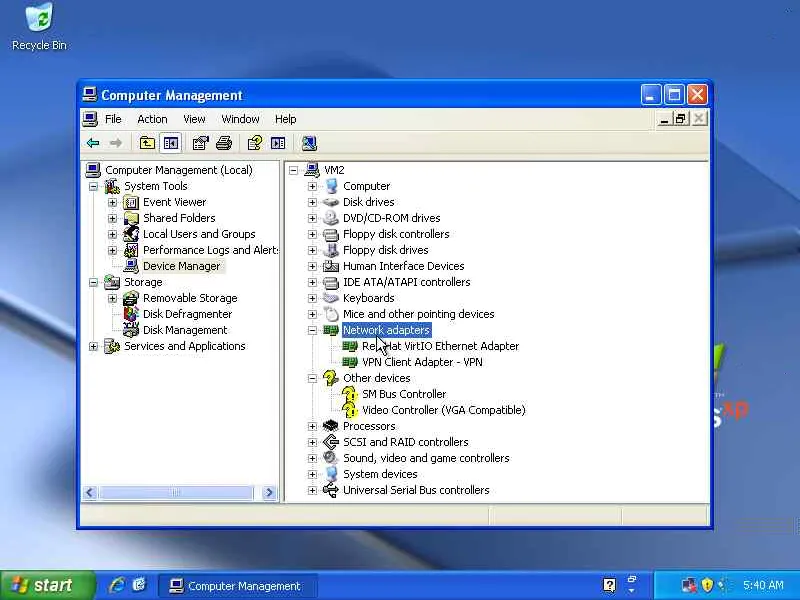Click the Video Controller warning icon
The width and height of the screenshot is (800, 600).
point(349,410)
